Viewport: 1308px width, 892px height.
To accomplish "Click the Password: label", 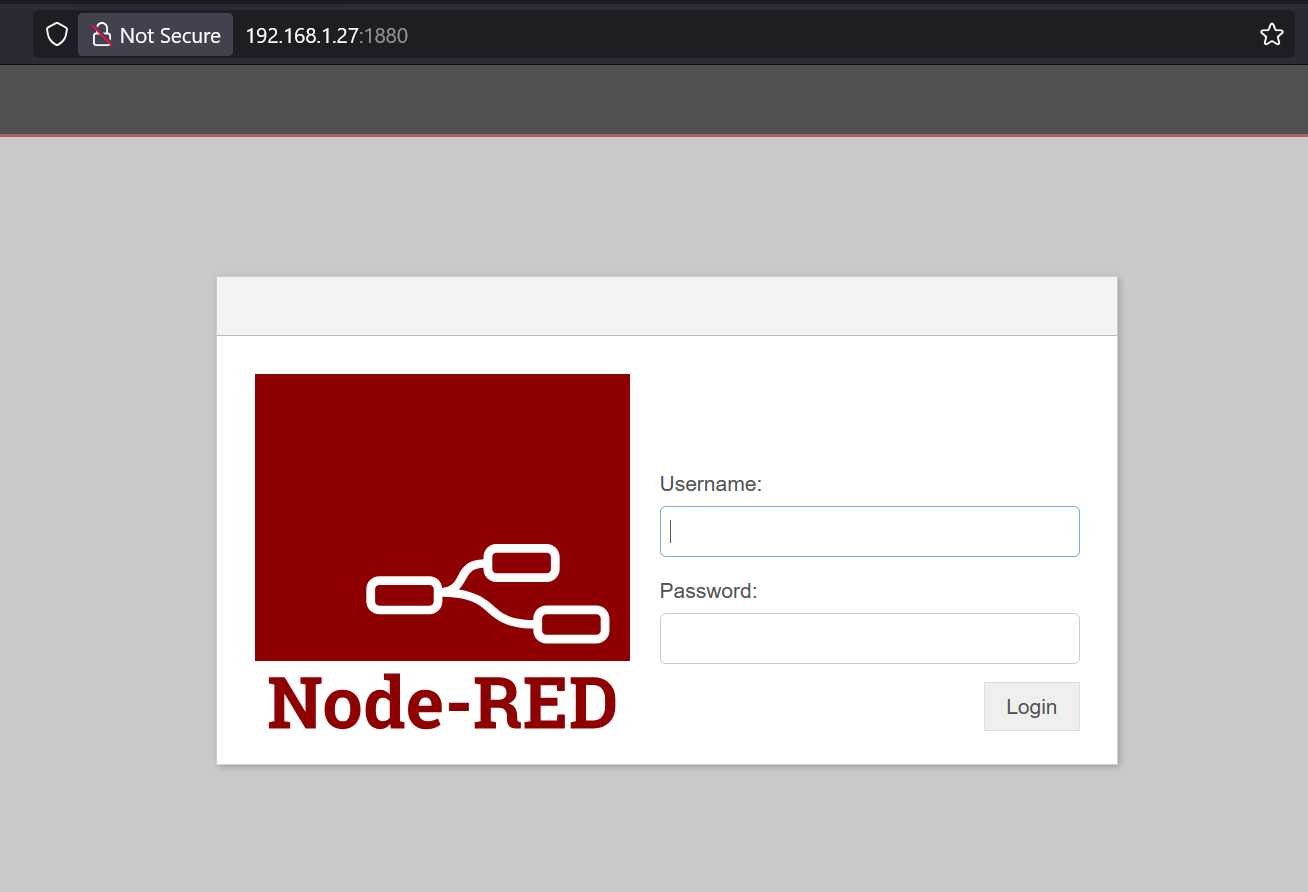I will pyautogui.click(x=709, y=591).
